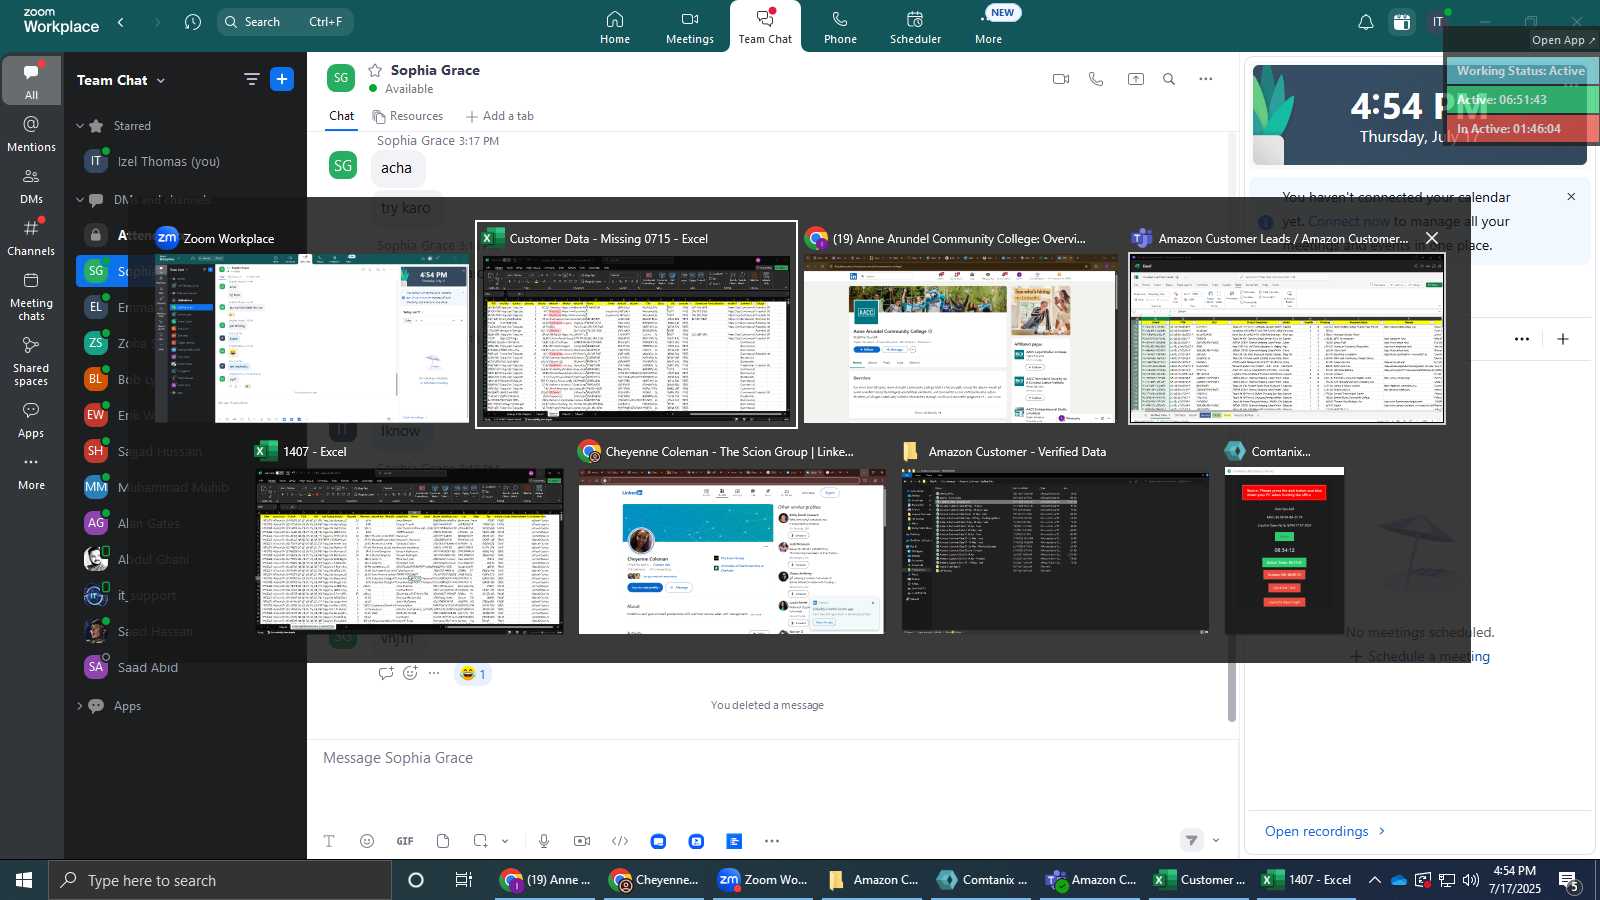Image resolution: width=1600 pixels, height=900 pixels.
Task: Collapse the DMs and channels section
Action: [80, 199]
